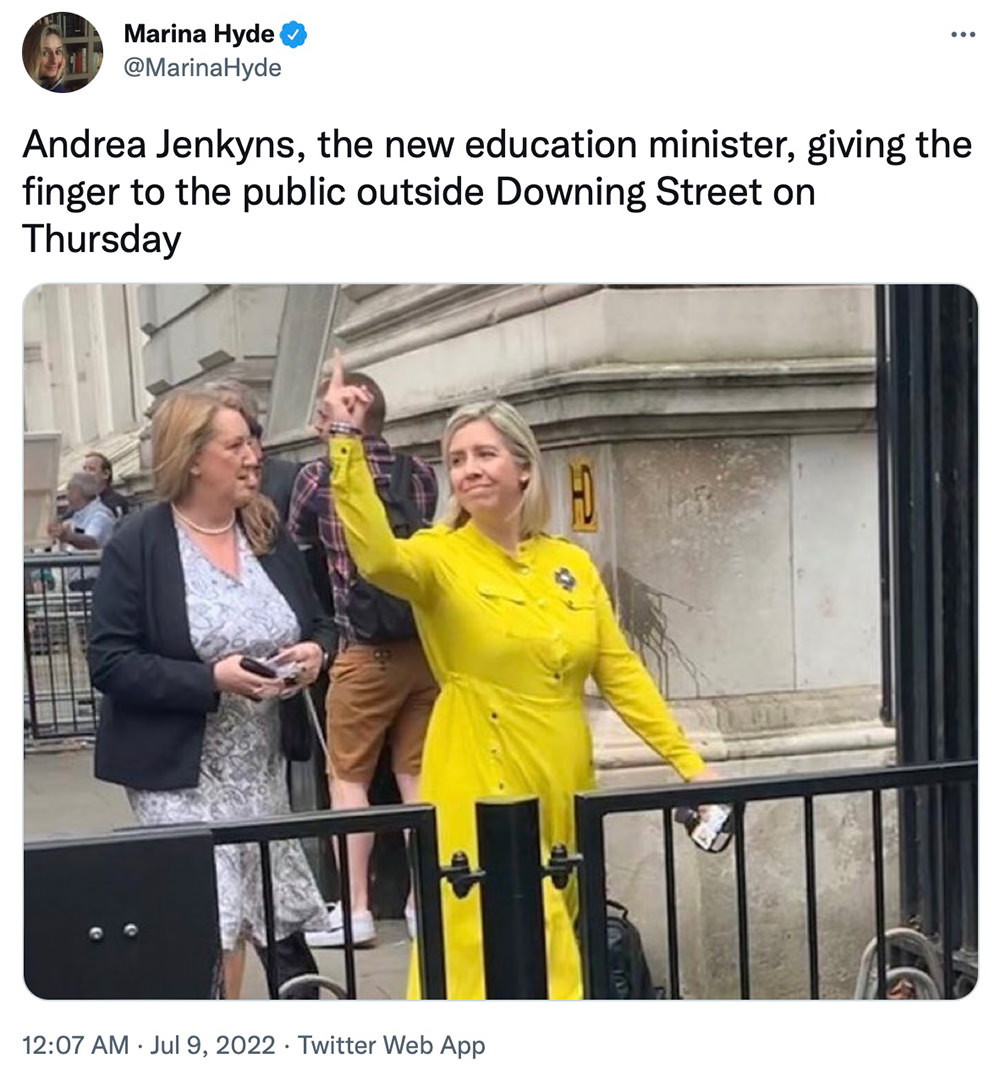
Task: Click the words "Downing Street" in tweet
Action: [628, 192]
